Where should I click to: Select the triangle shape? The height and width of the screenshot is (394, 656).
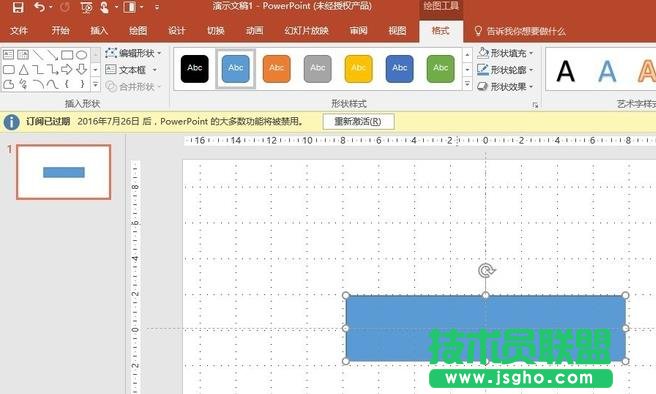[23, 69]
